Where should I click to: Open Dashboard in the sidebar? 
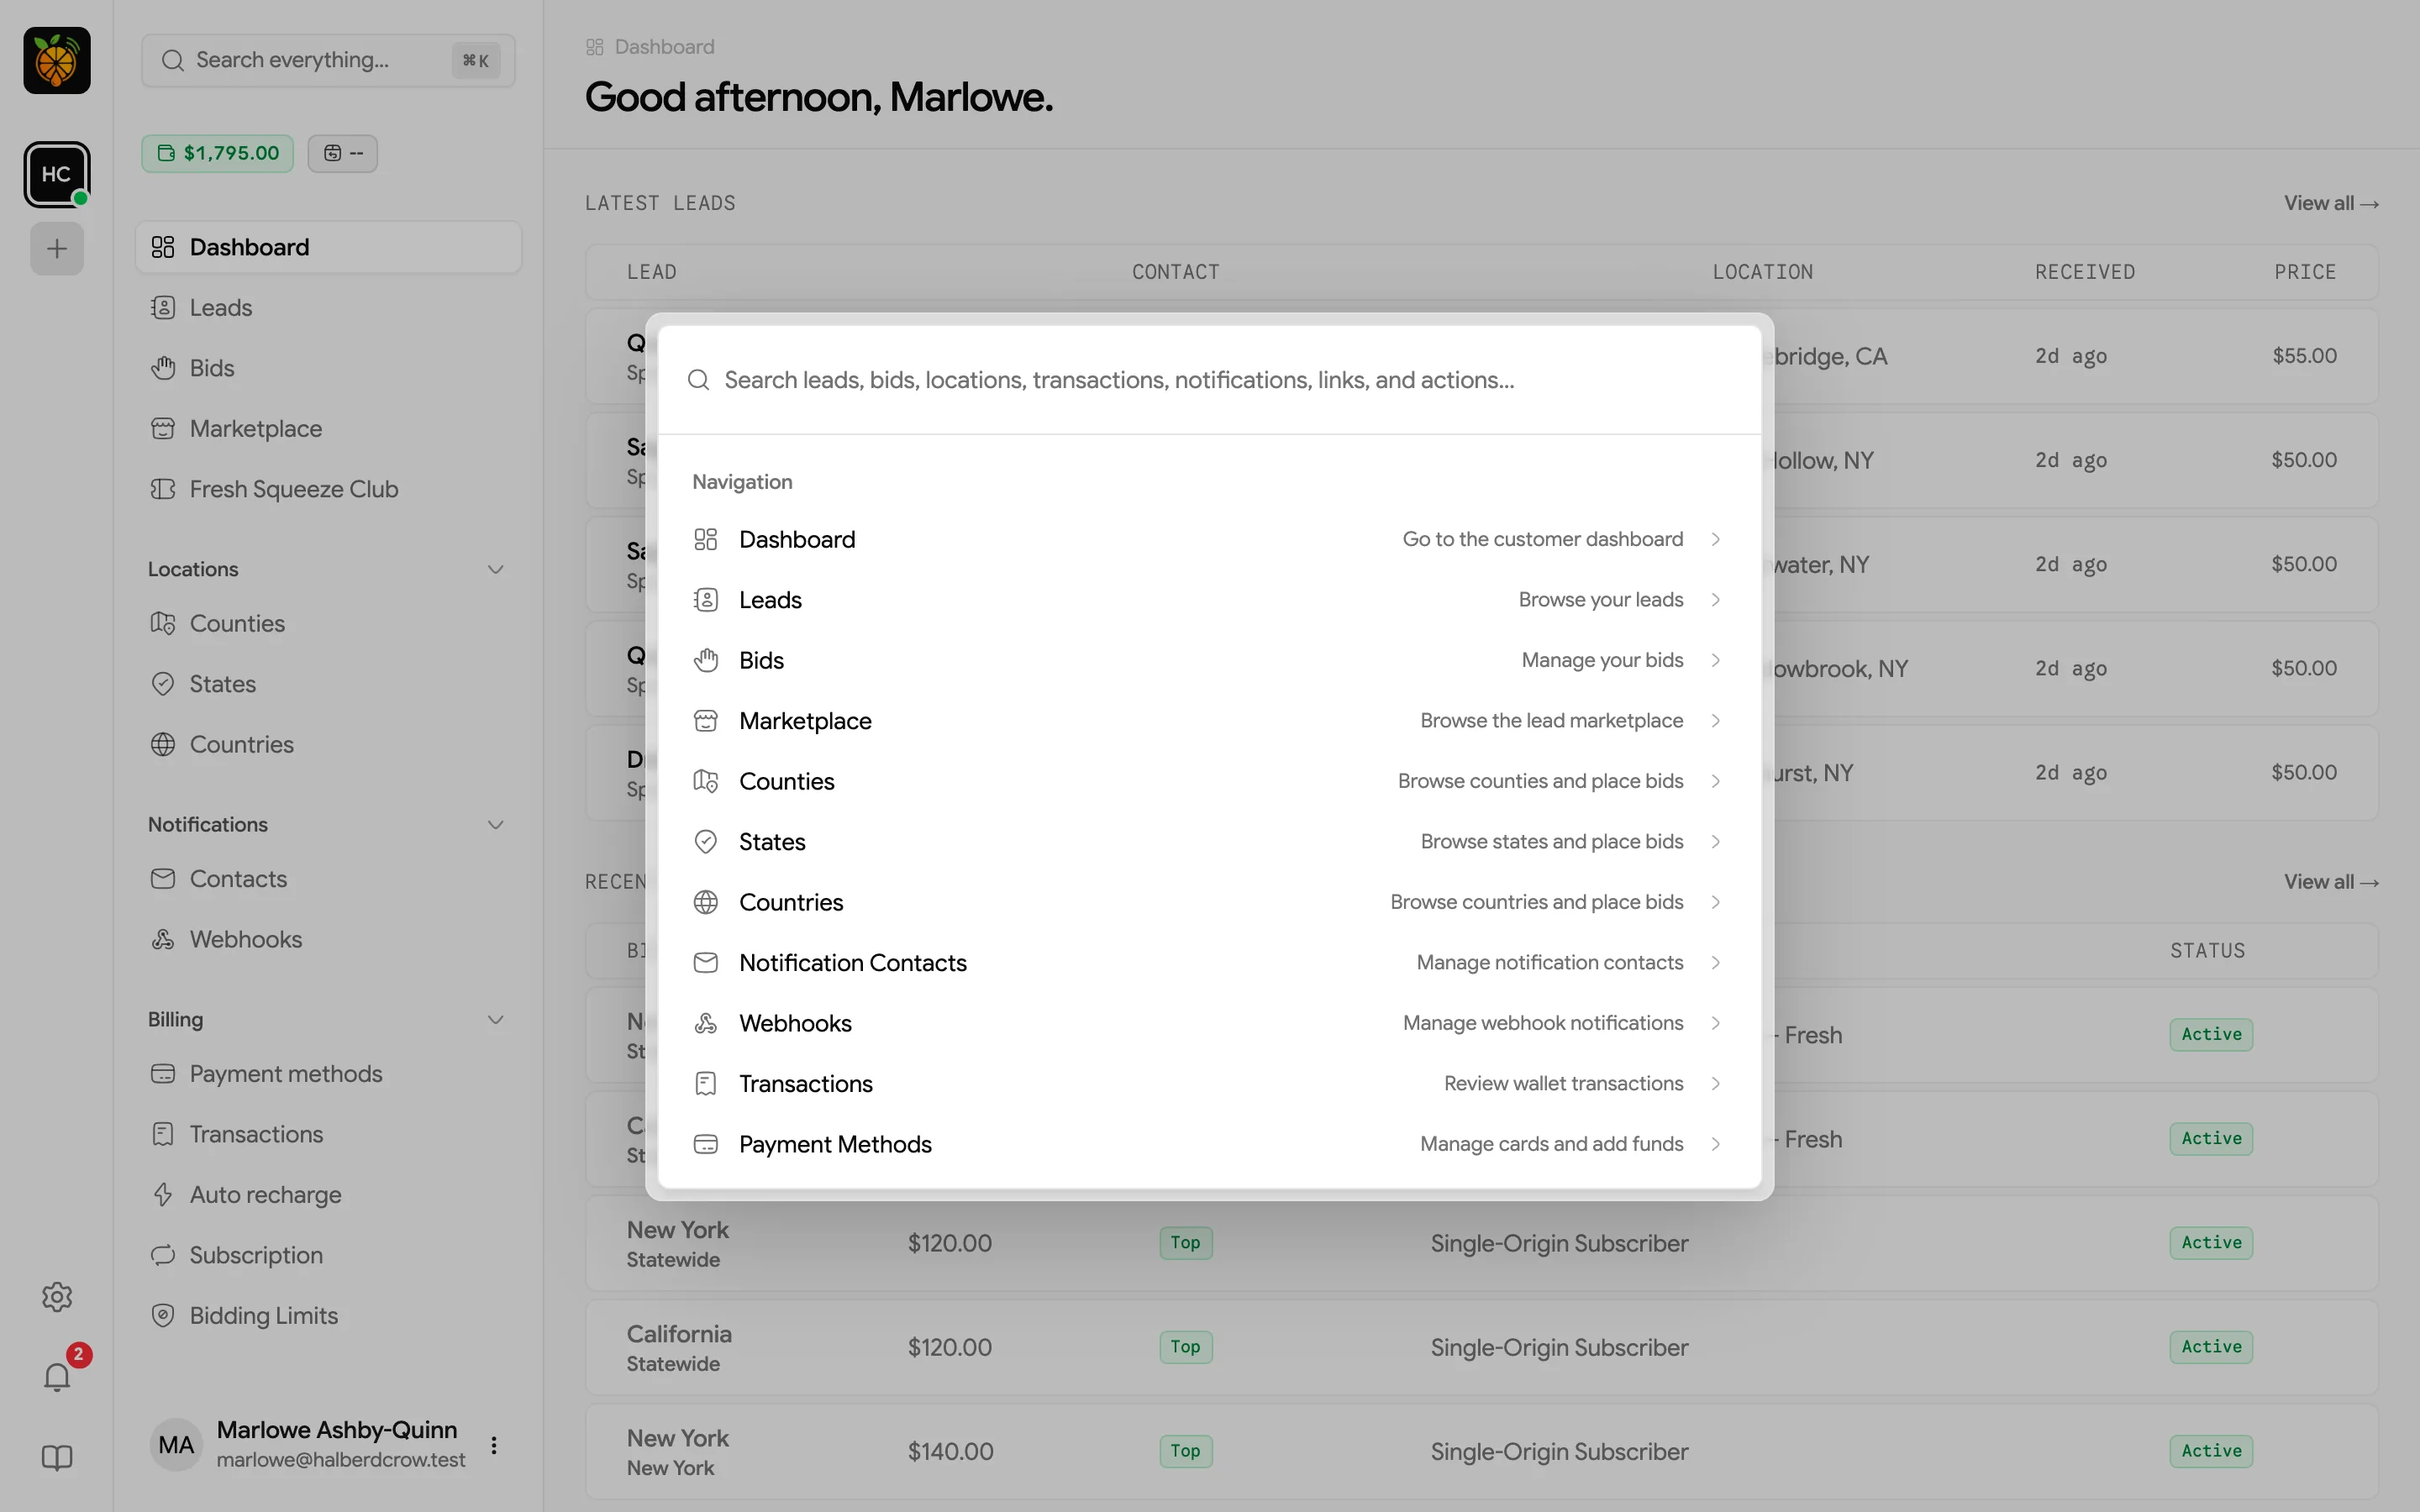tap(328, 247)
